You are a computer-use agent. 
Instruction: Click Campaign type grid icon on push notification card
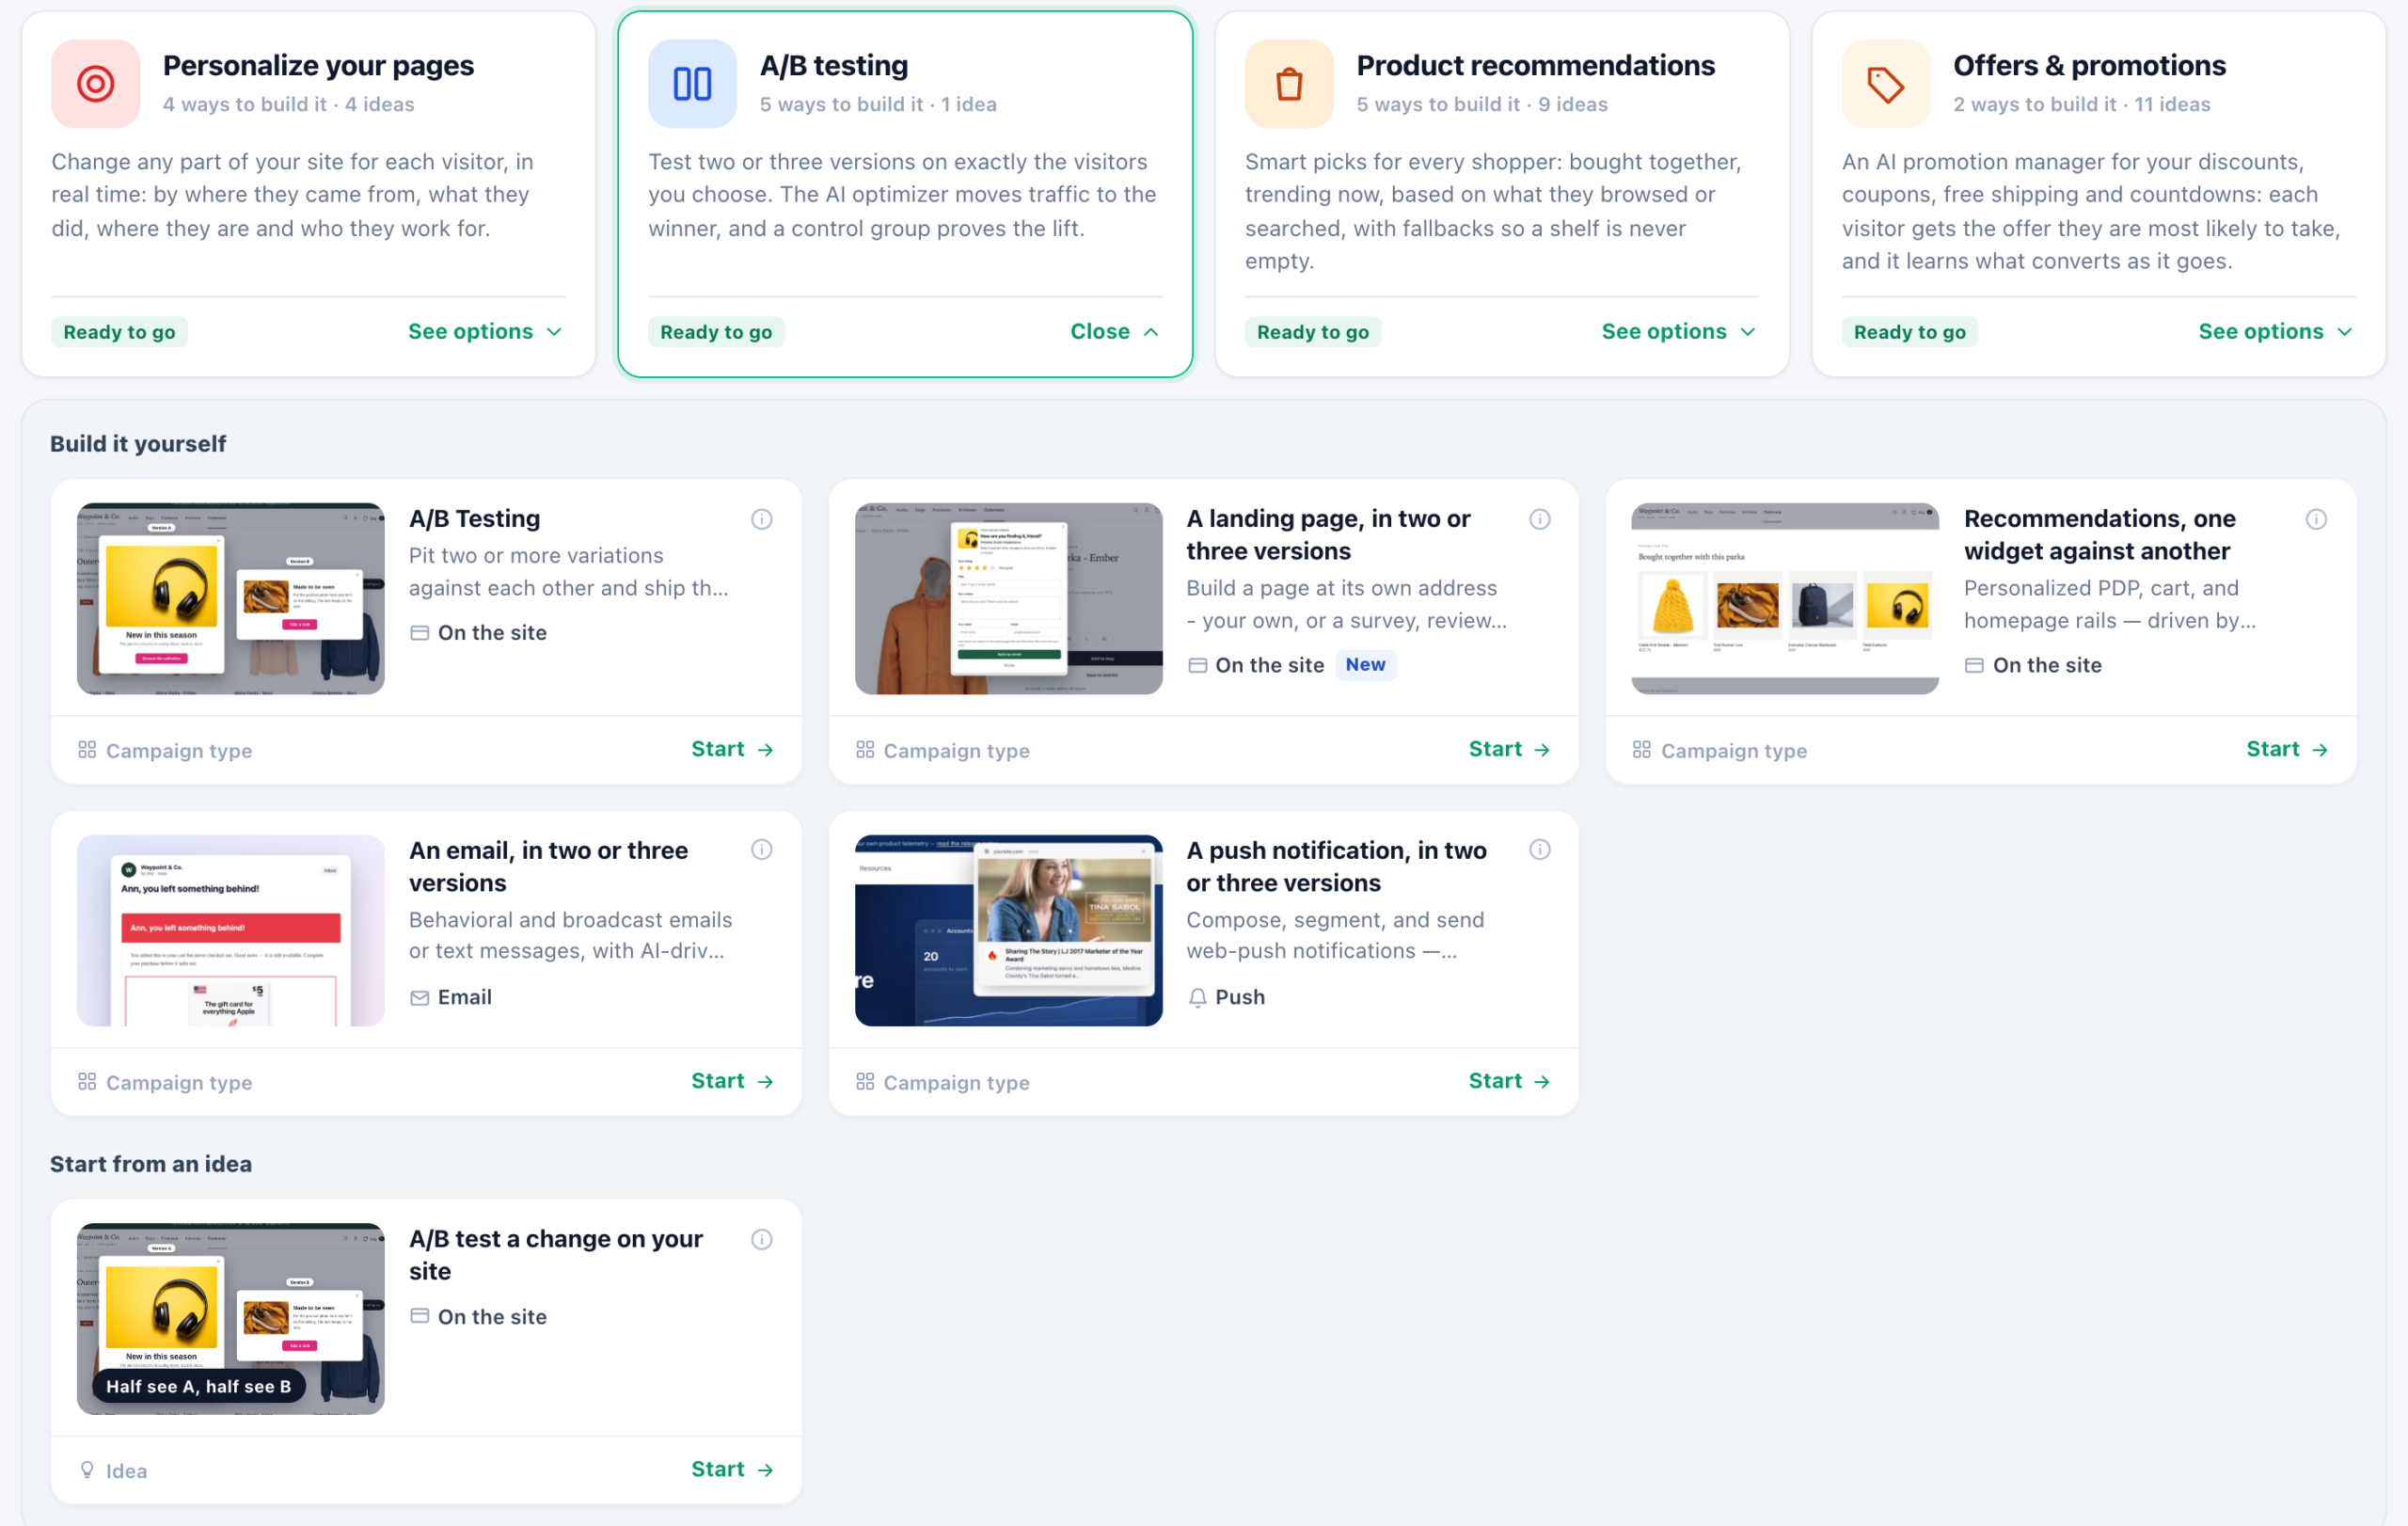[x=865, y=1082]
